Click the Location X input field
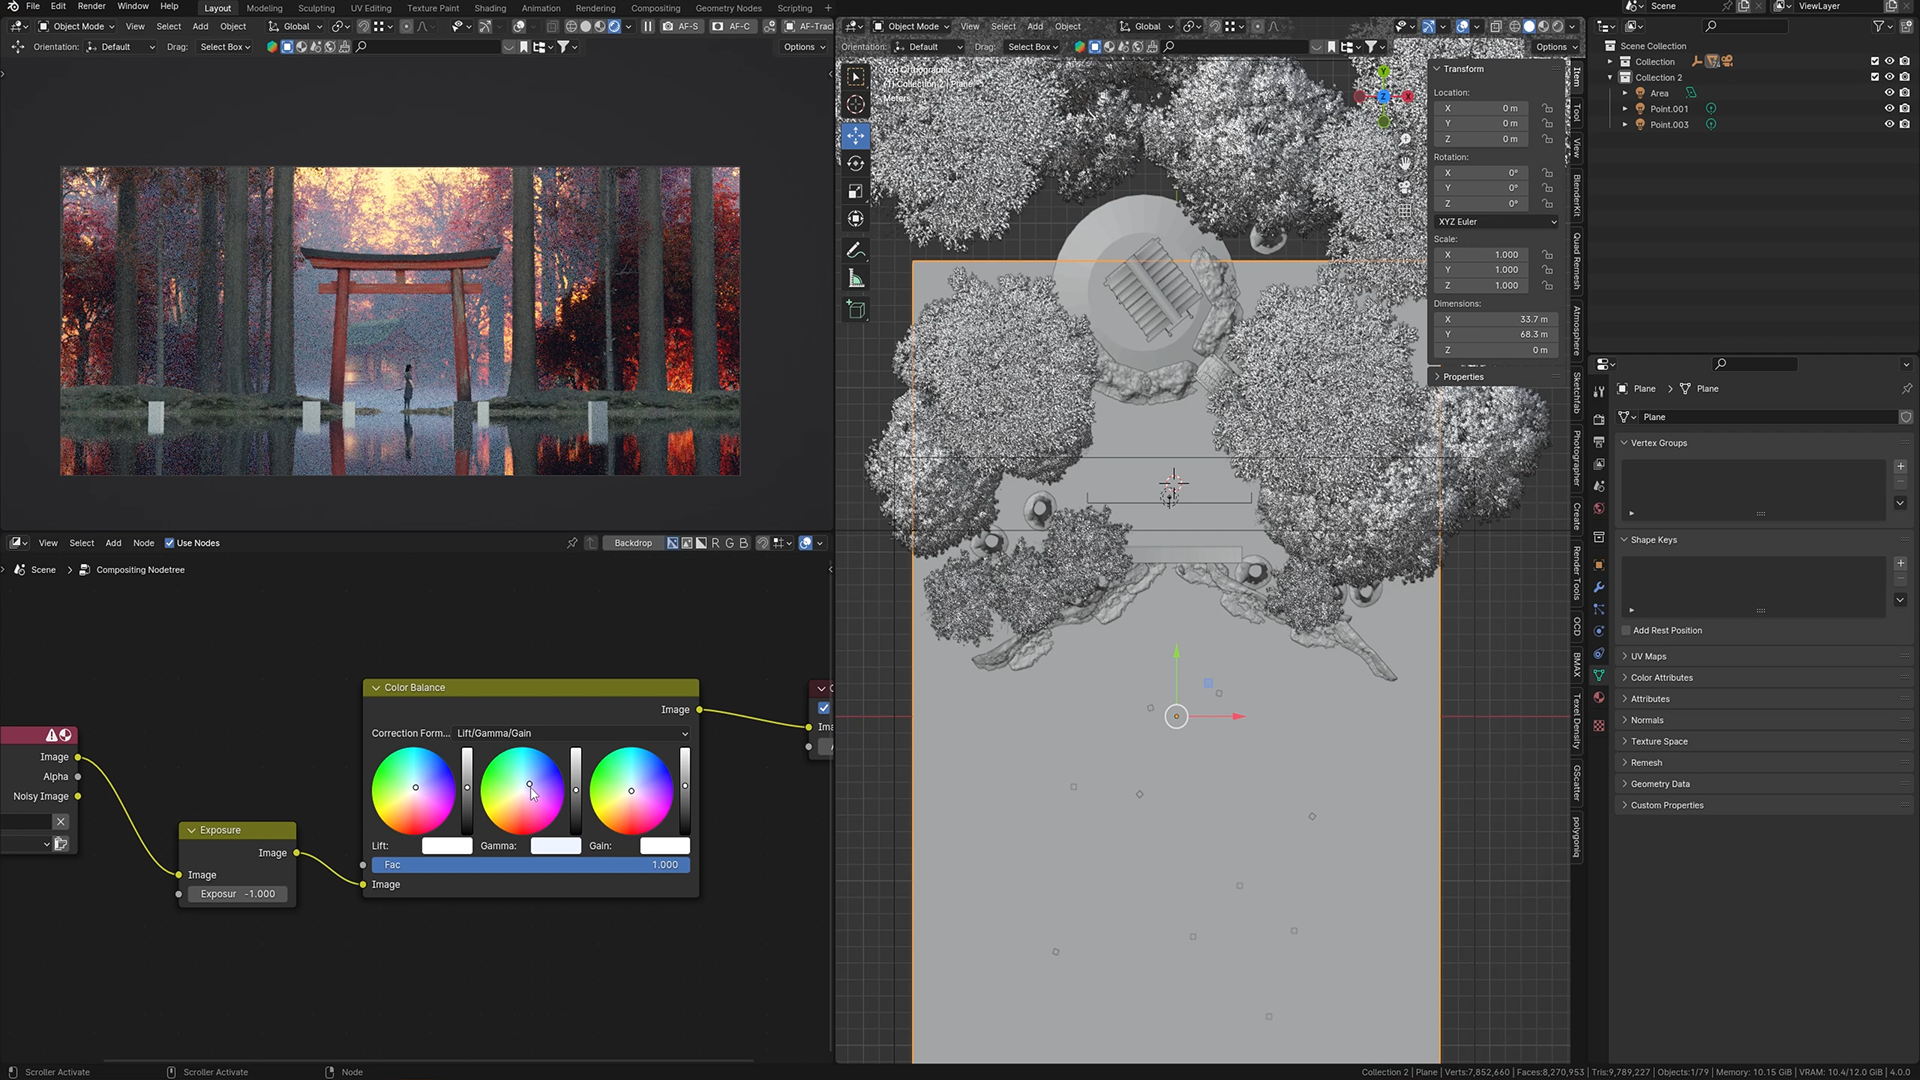This screenshot has height=1080, width=1920. tap(1480, 108)
